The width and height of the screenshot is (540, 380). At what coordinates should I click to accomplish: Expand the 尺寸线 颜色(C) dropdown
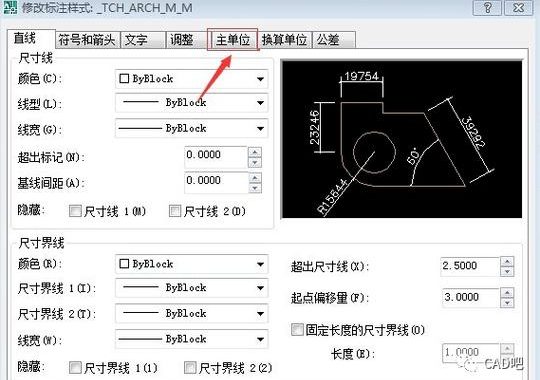pyautogui.click(x=191, y=79)
